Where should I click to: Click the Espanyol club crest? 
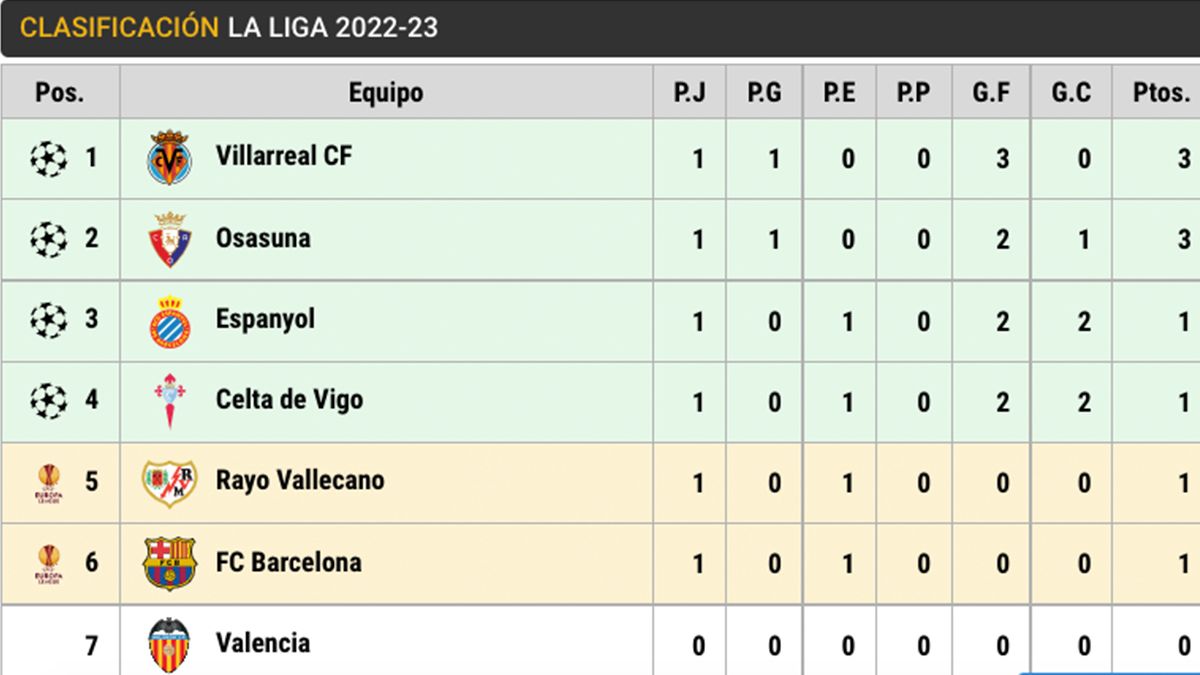tap(169, 321)
